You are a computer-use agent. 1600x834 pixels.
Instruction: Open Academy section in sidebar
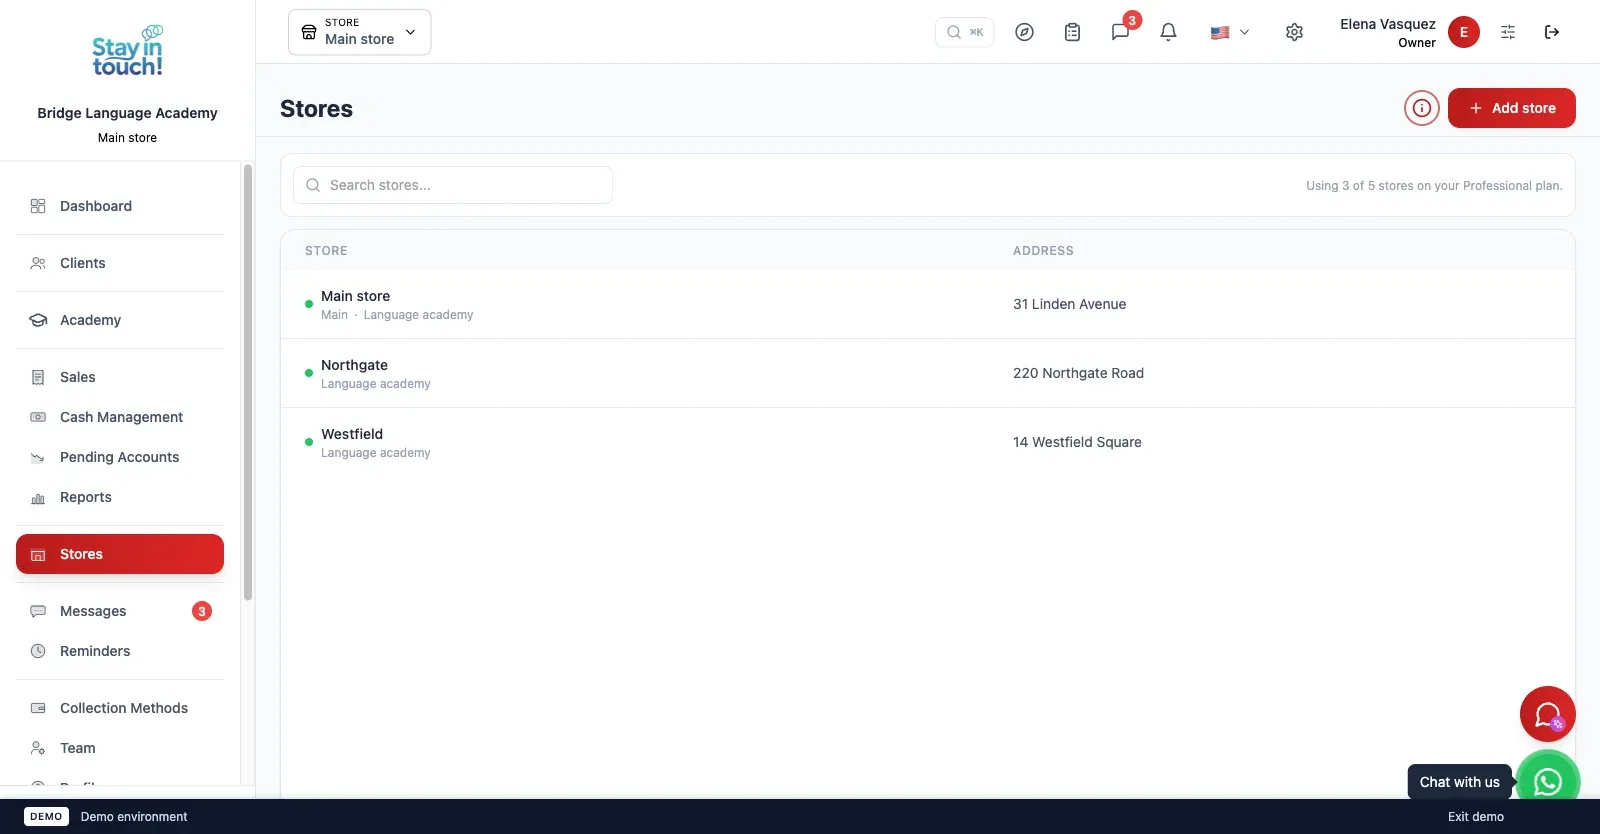(x=120, y=320)
